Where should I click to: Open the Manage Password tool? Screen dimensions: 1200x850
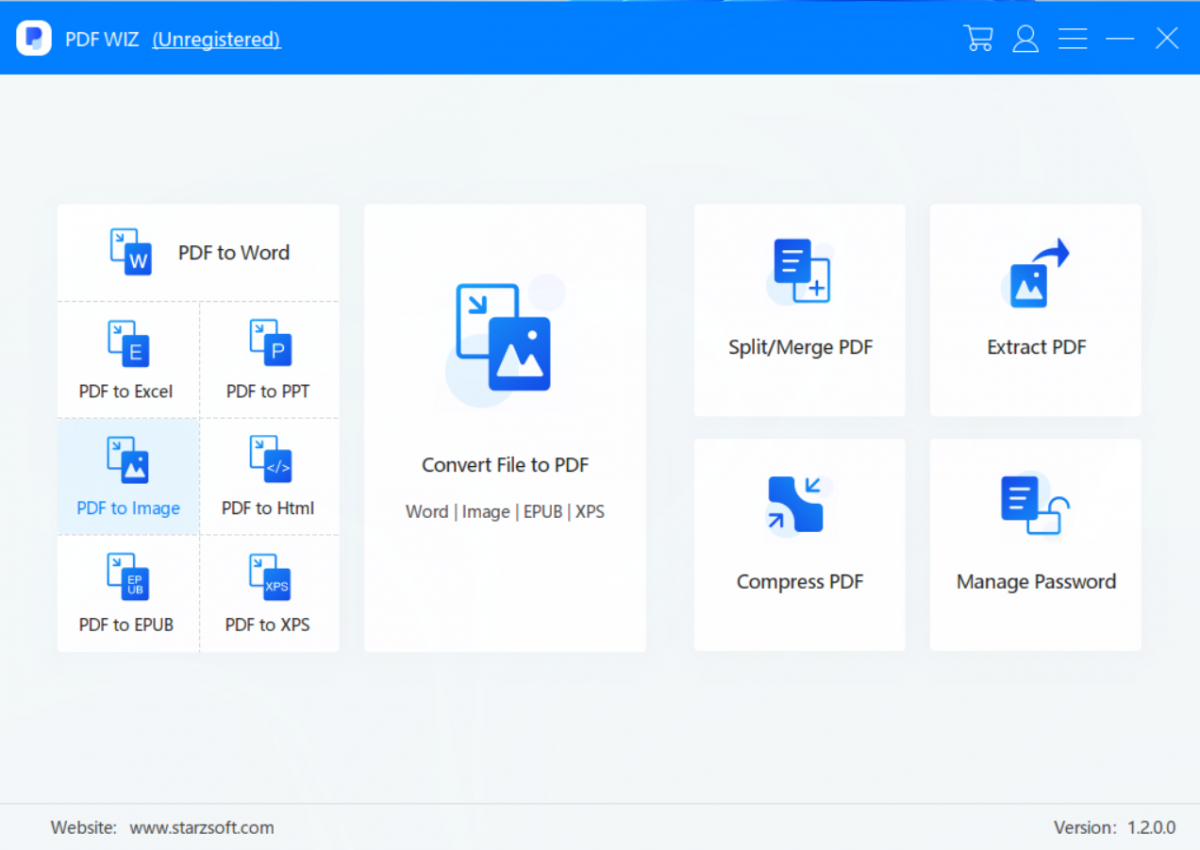coord(1035,544)
